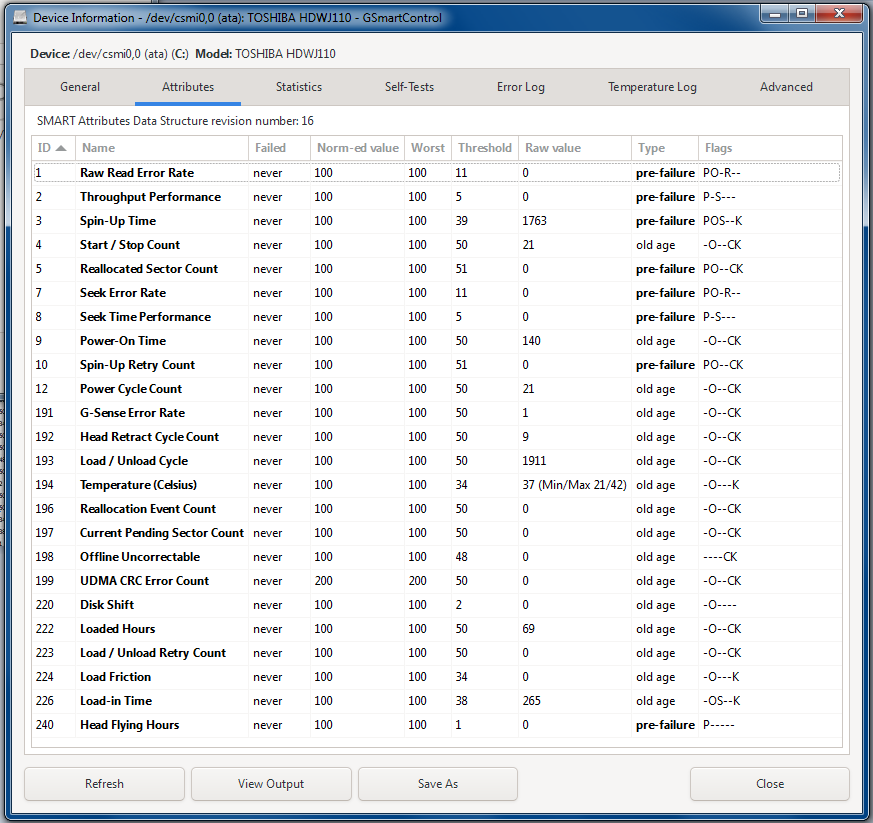873x823 pixels.
Task: Select the Load-in Time row
Action: tap(436, 700)
